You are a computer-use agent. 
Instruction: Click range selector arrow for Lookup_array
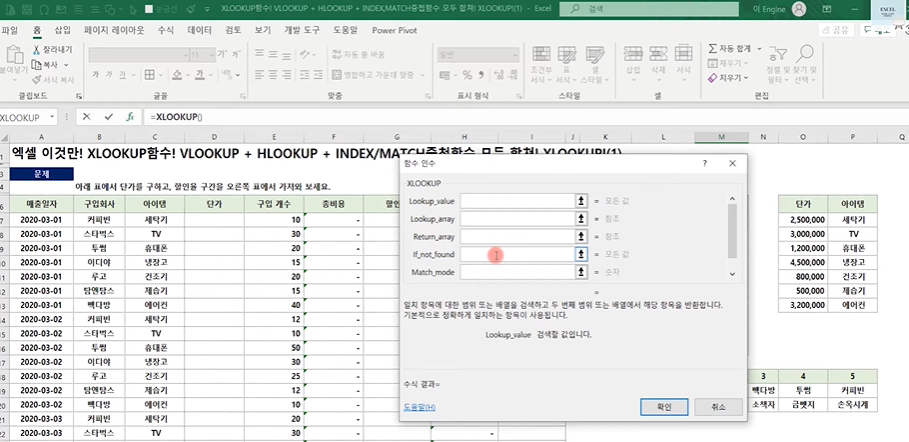click(581, 219)
